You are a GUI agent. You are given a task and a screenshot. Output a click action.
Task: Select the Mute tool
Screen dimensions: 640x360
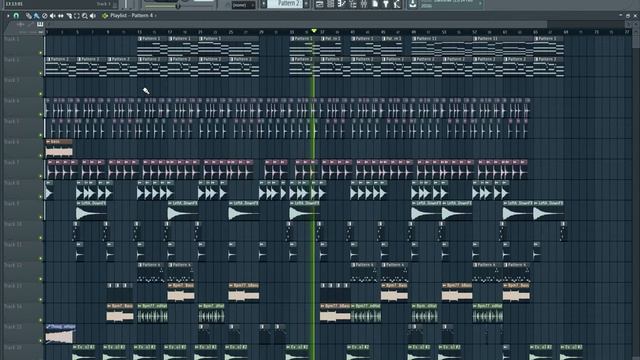53,16
